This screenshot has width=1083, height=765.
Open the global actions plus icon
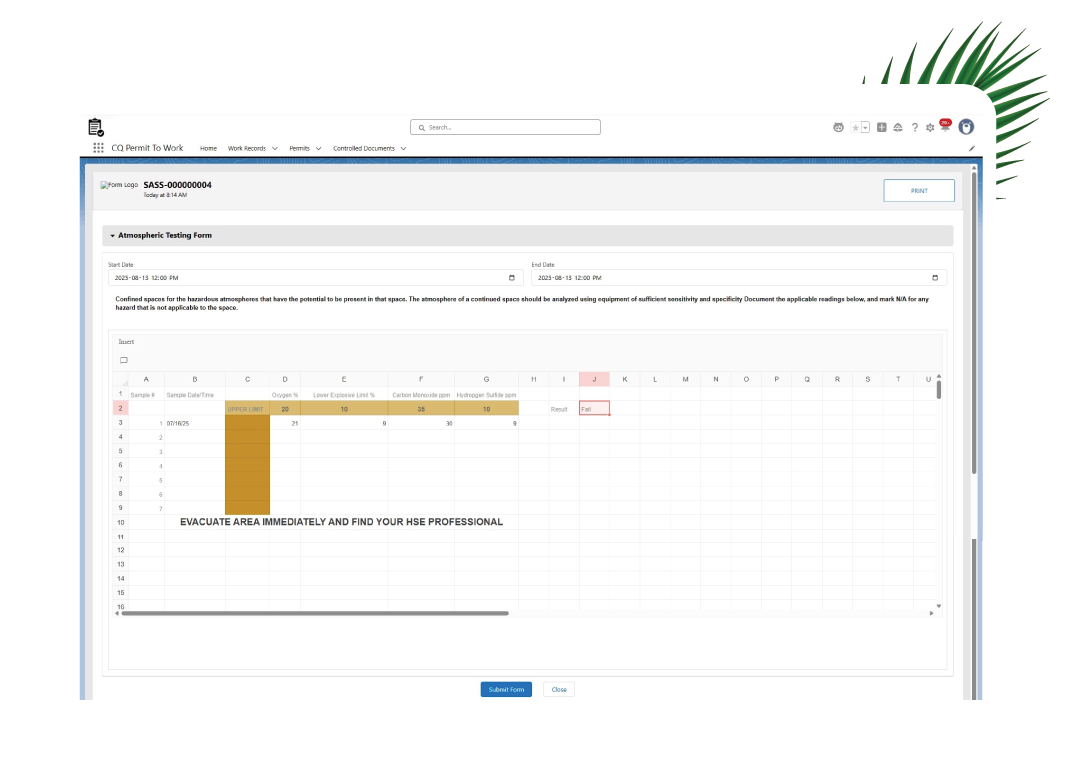pyautogui.click(x=882, y=128)
